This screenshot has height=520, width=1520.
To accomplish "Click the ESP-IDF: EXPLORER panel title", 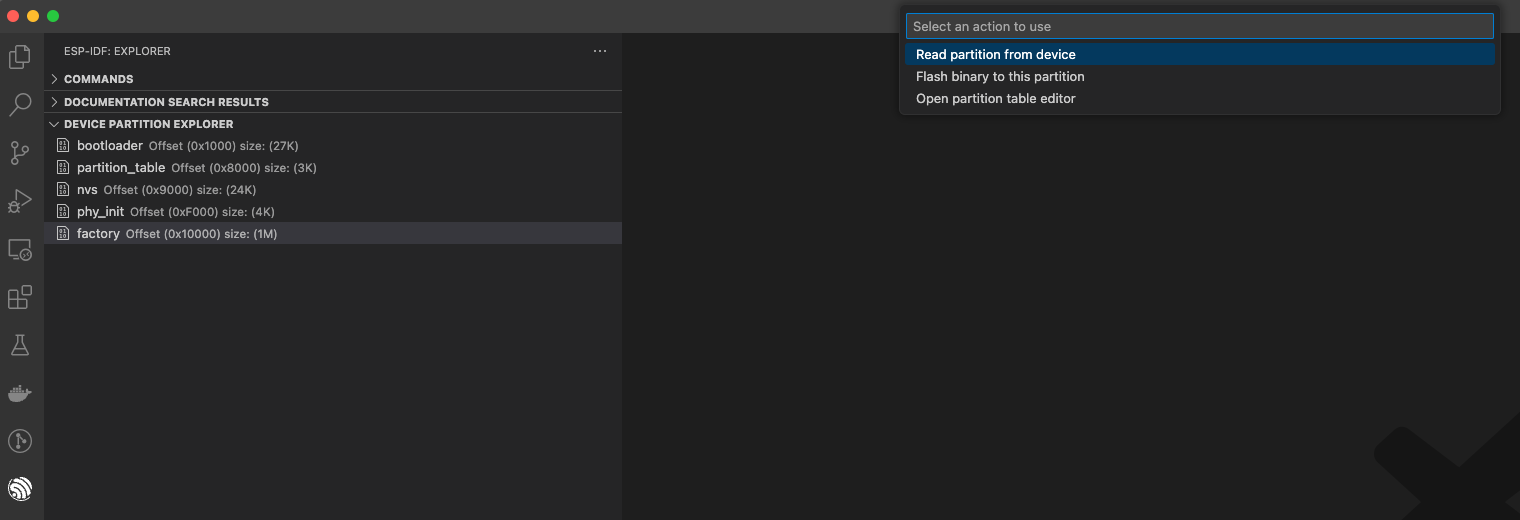I will pos(117,51).
